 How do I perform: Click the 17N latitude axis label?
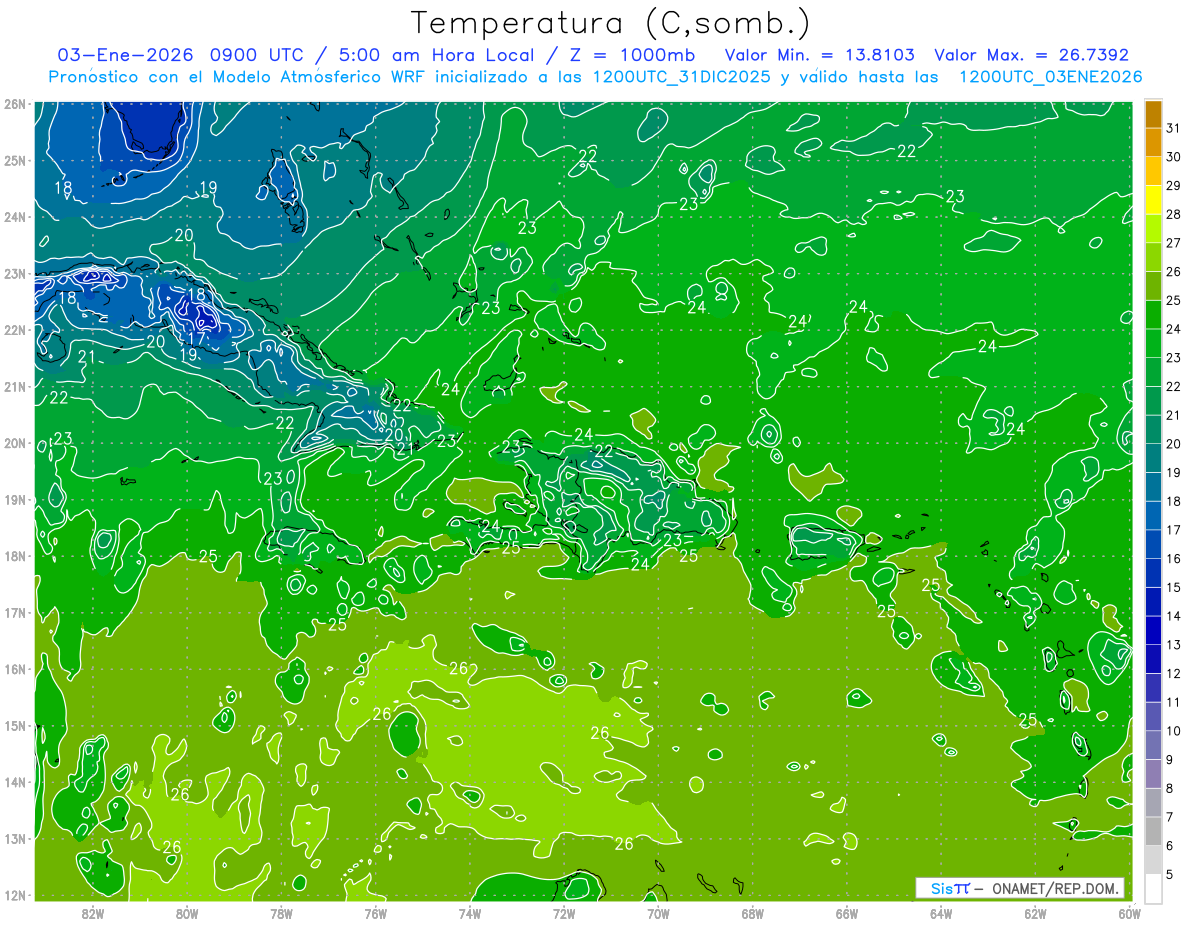(14, 612)
